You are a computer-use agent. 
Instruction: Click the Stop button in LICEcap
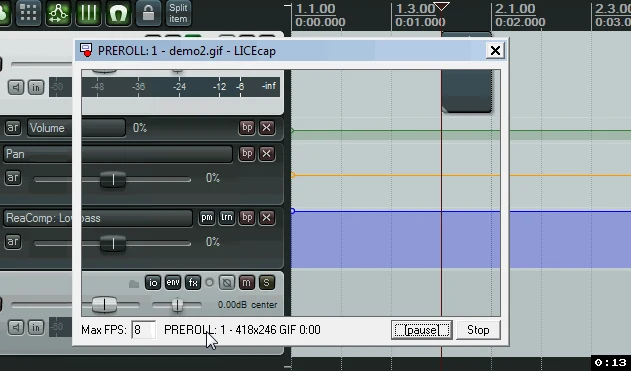(478, 330)
